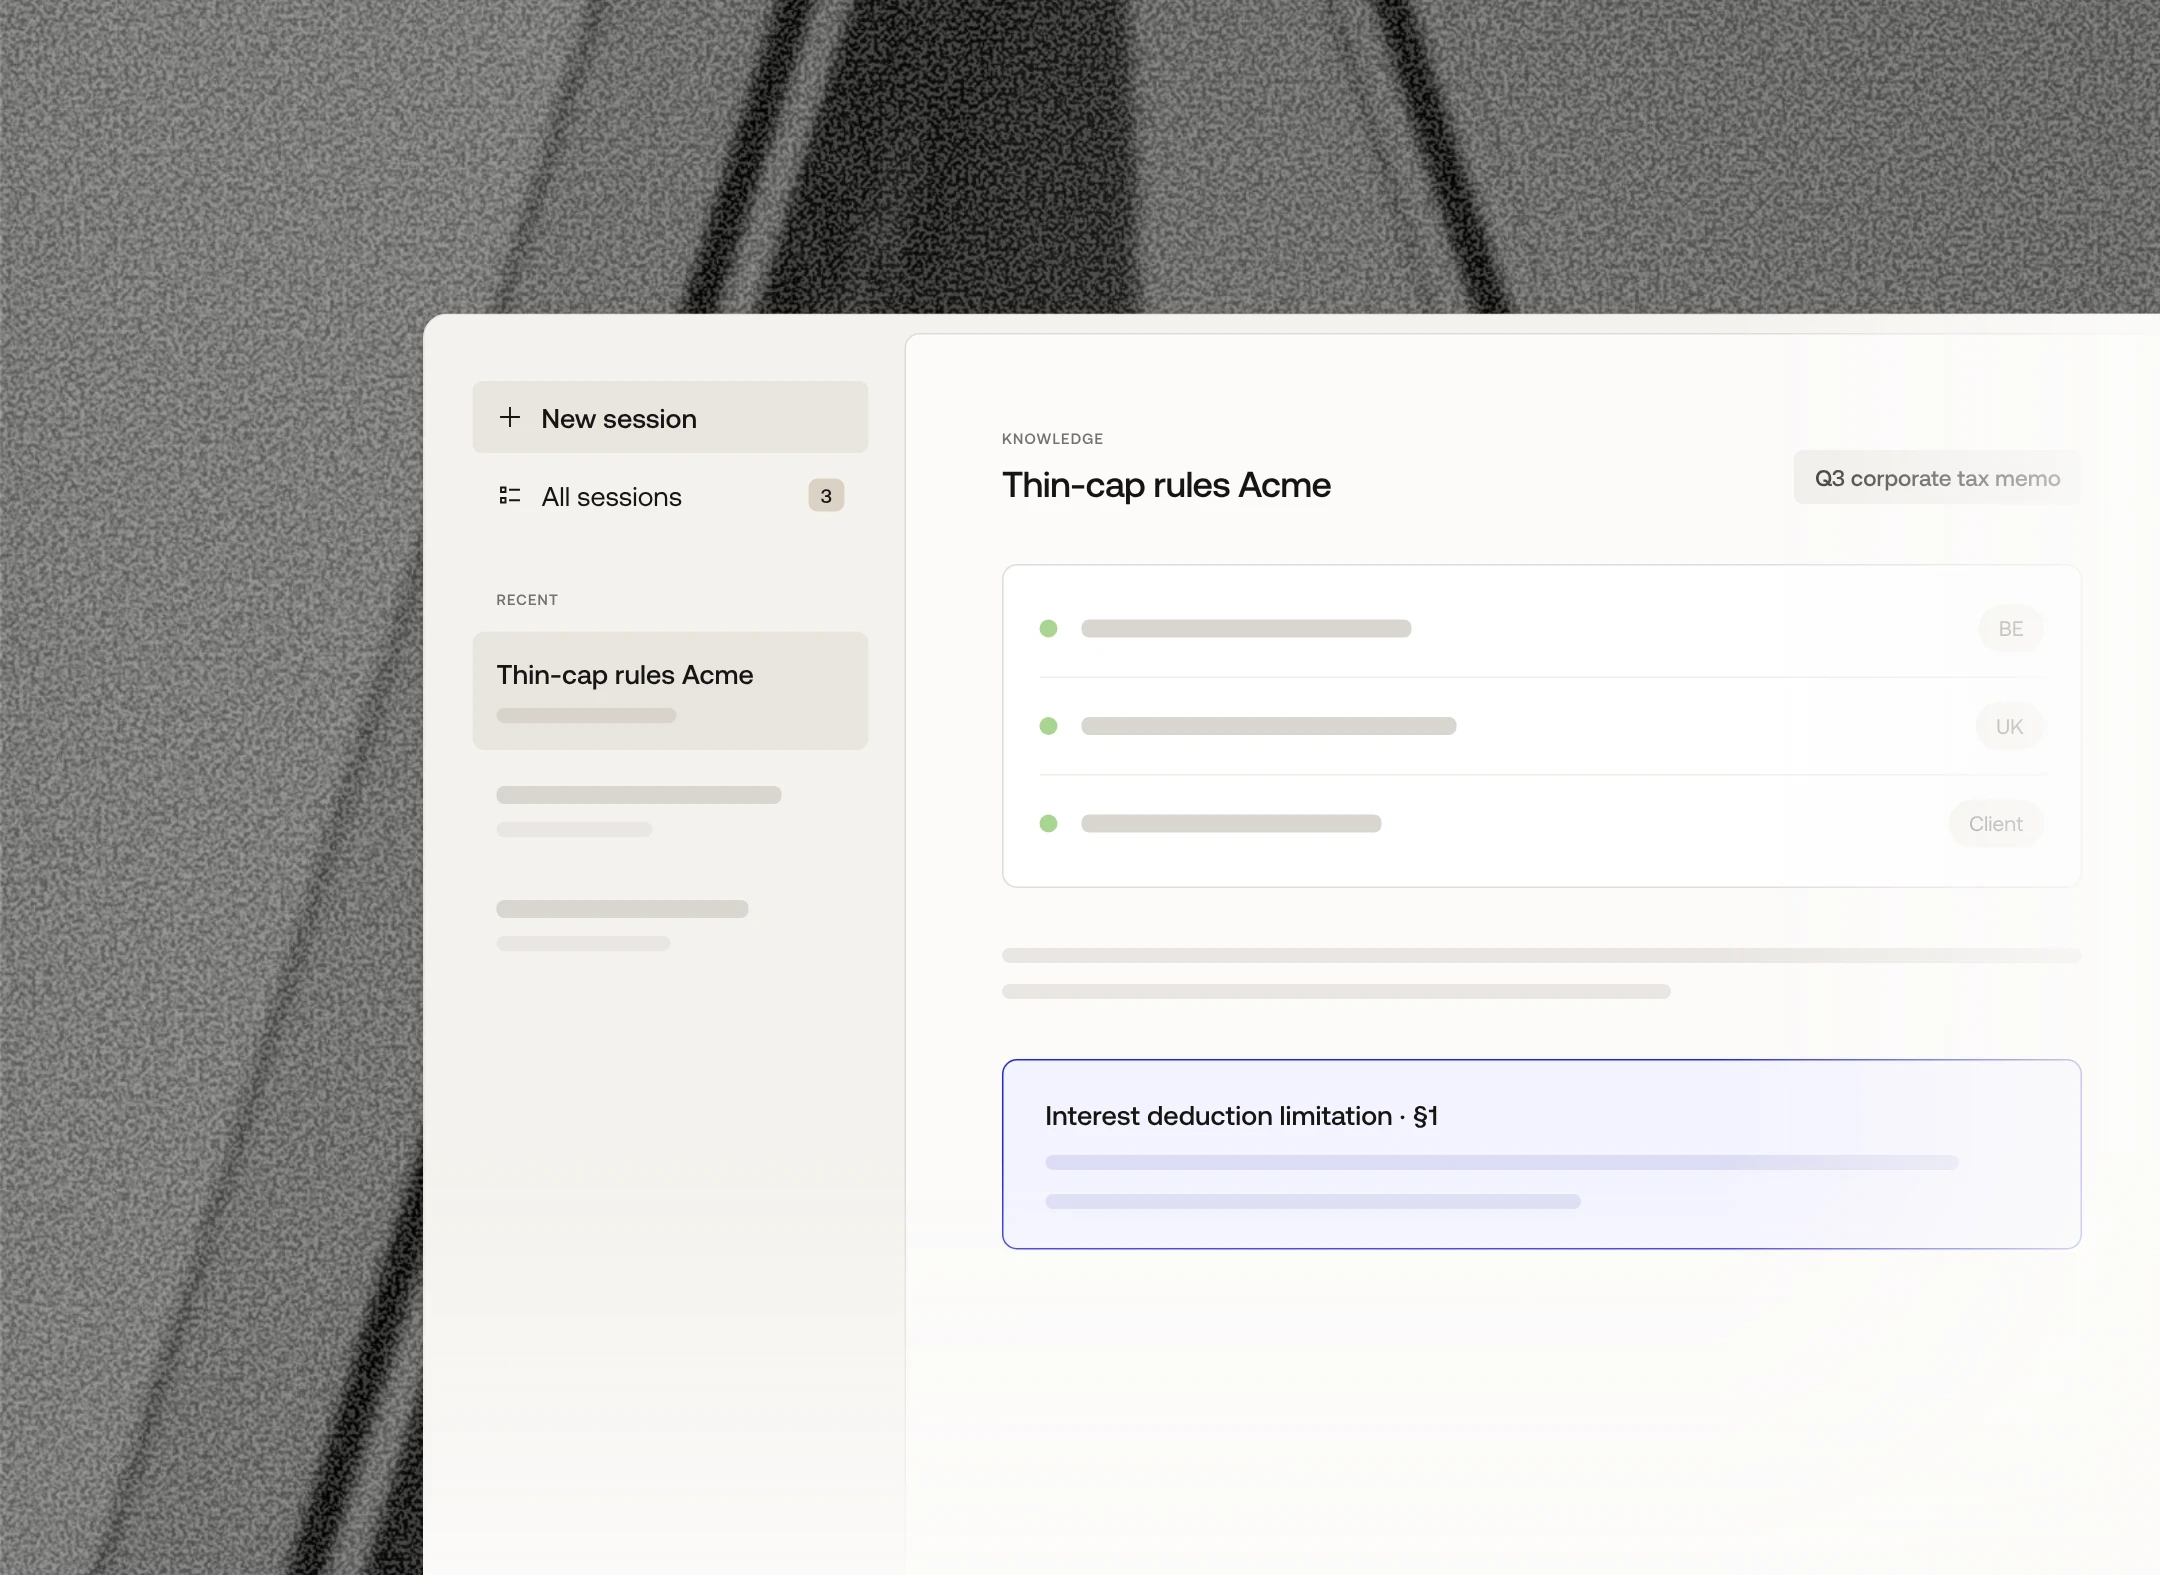Screen dimensions: 2160x1575
Task: Start a New session
Action: click(x=670, y=417)
